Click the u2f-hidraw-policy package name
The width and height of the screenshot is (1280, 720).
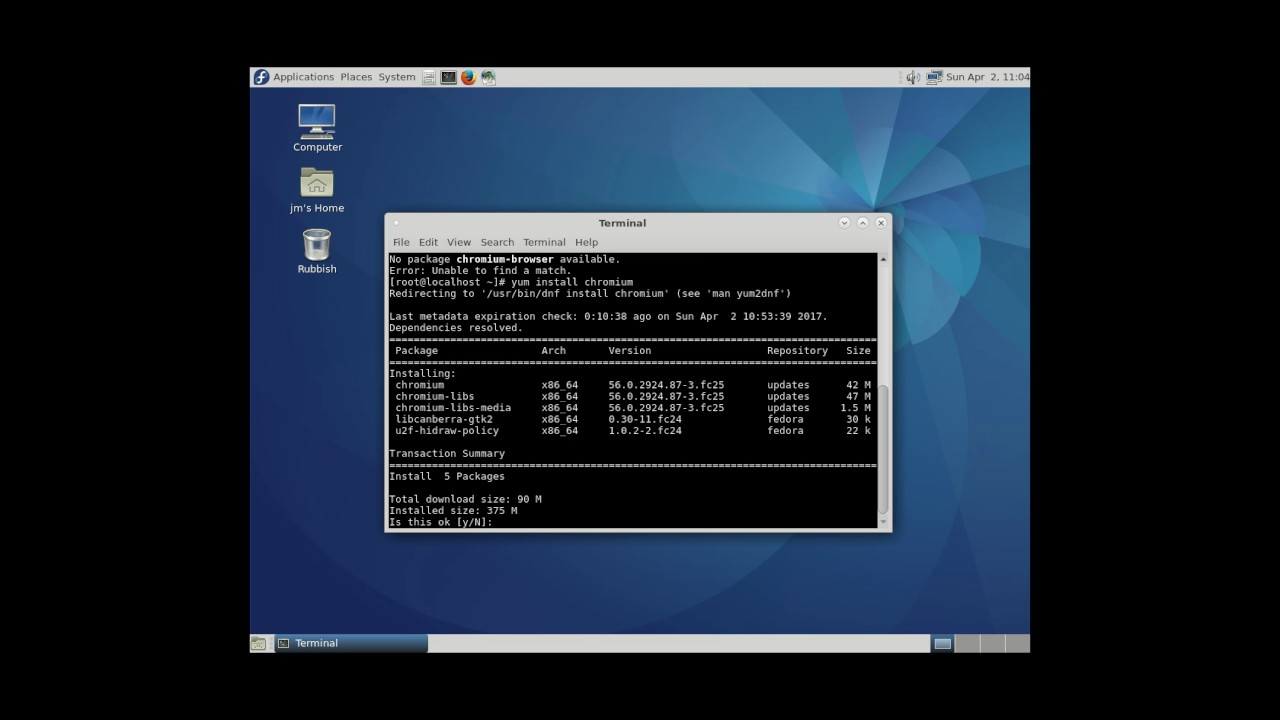(447, 431)
